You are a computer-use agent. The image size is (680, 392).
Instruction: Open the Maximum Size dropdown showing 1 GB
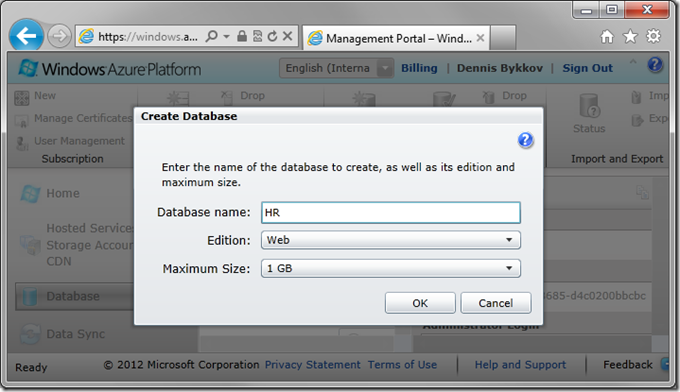[x=390, y=268]
